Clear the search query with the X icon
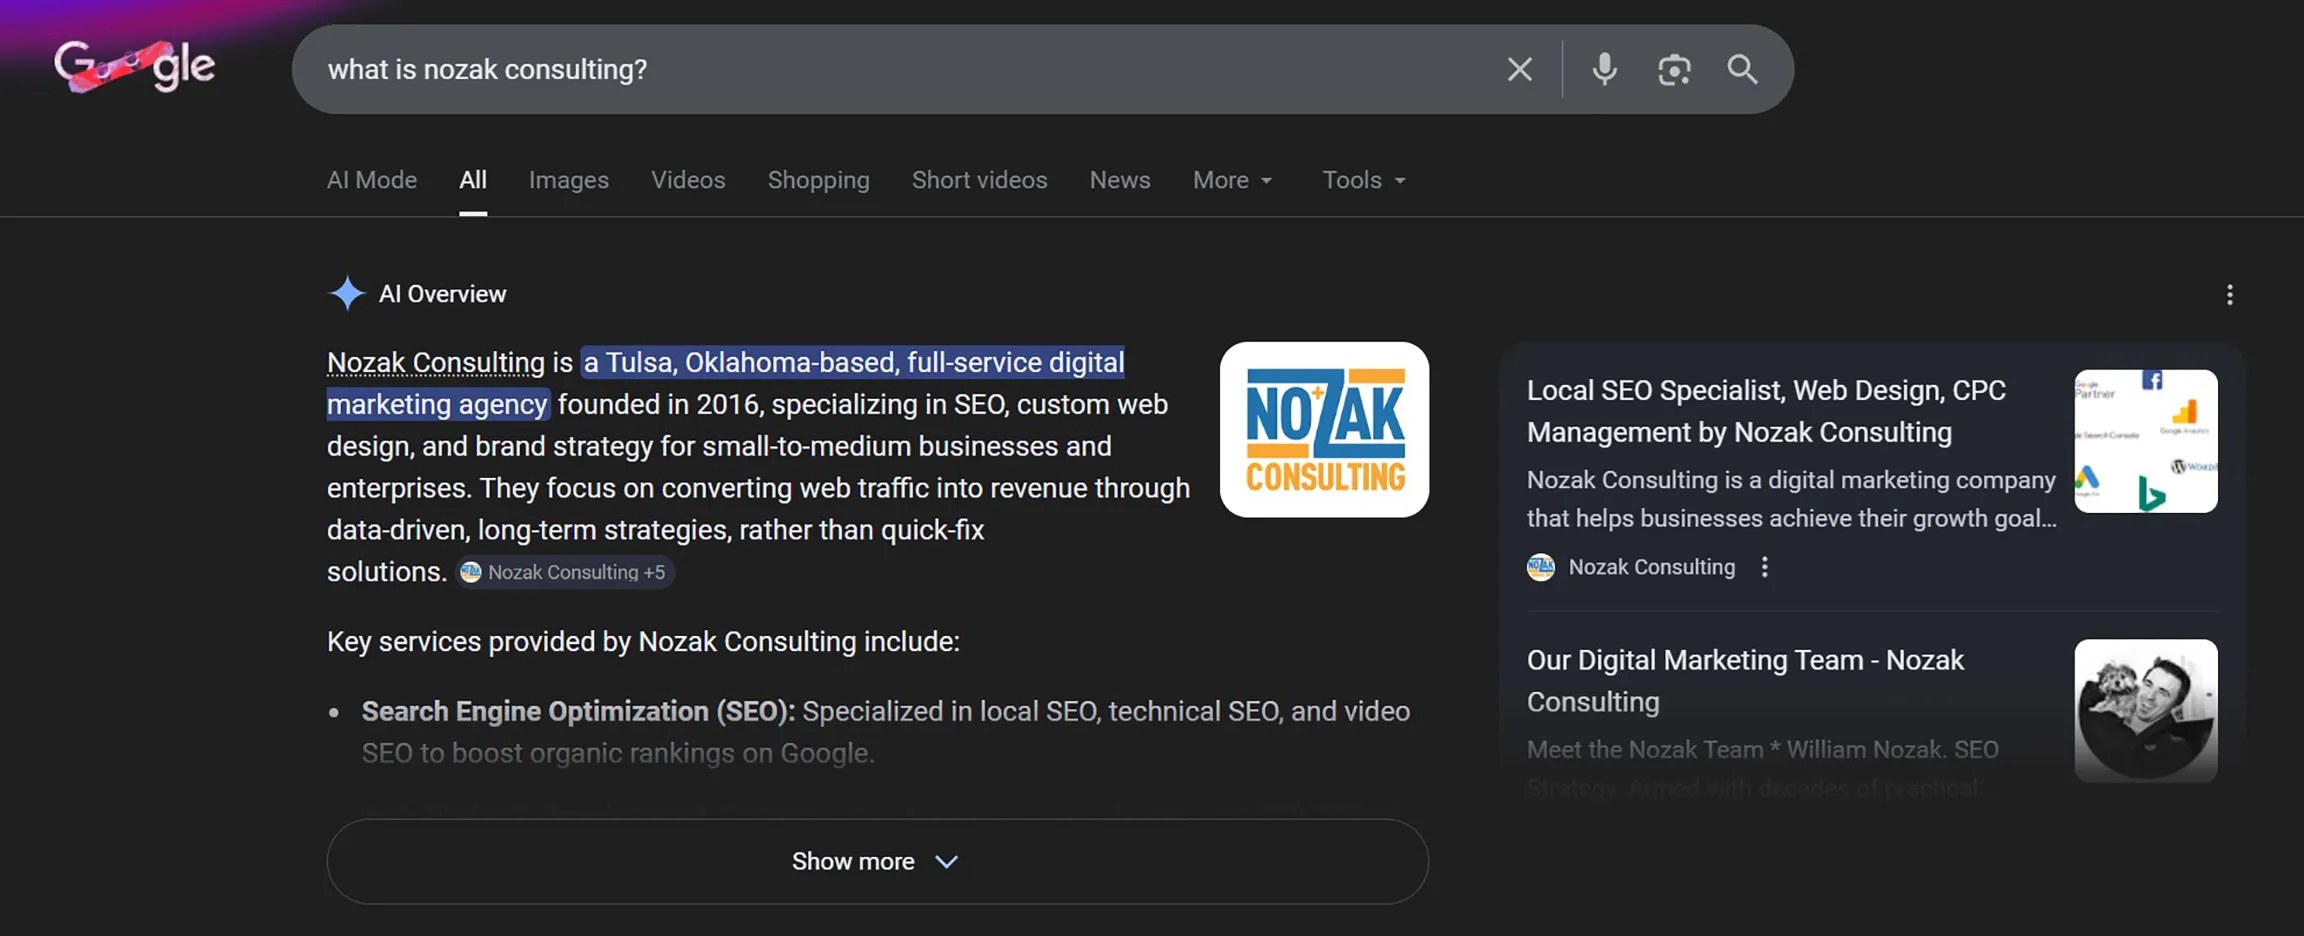Screen dimensions: 2304x936 click(x=1519, y=69)
